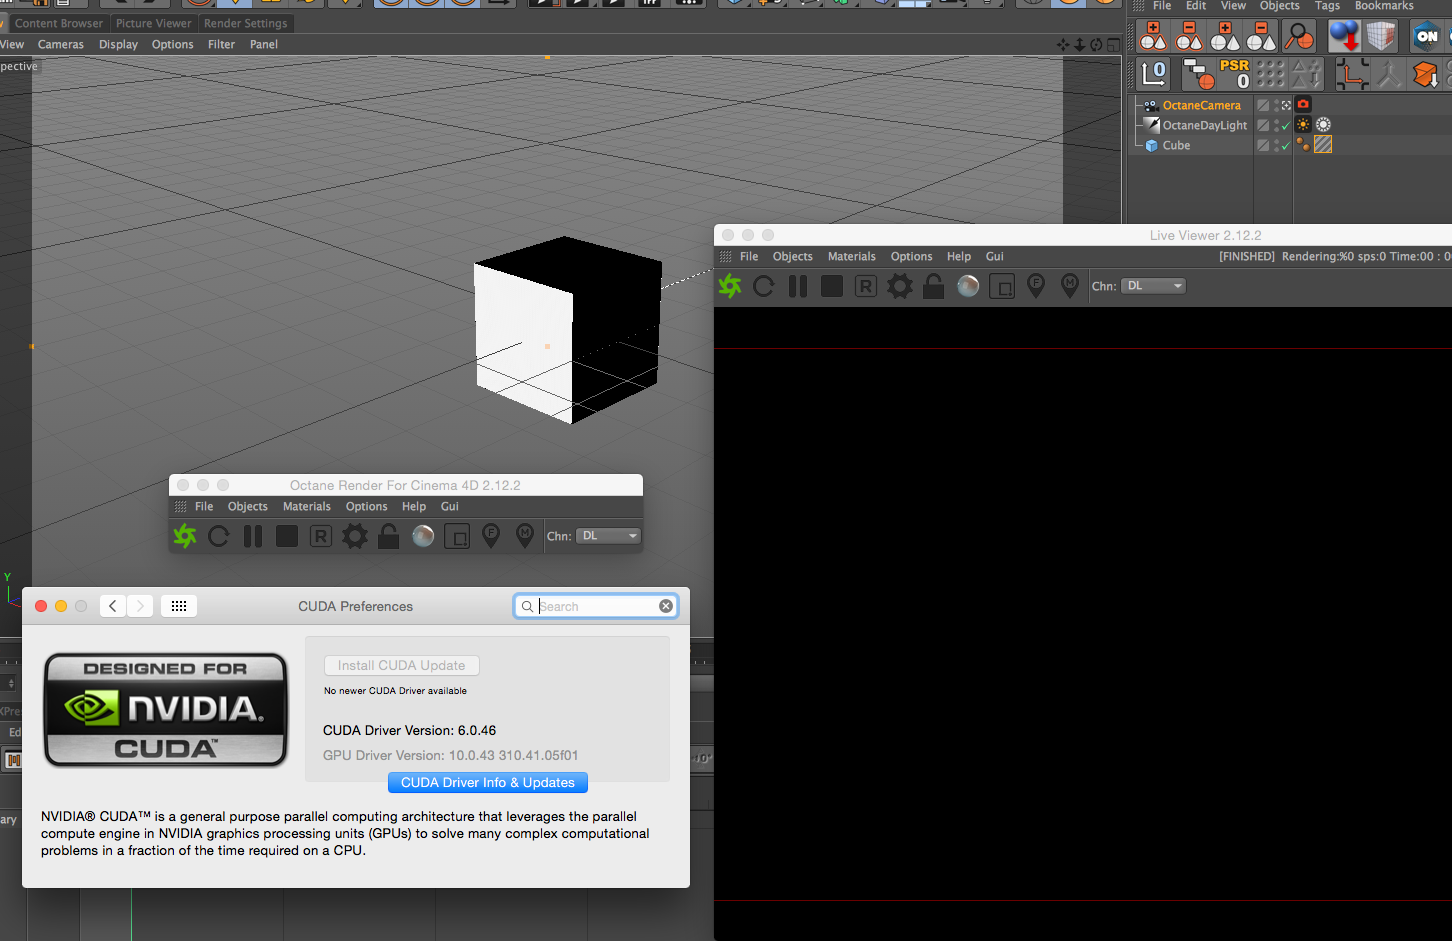Image resolution: width=1452 pixels, height=941 pixels.
Task: Open the viewport Cameras menu
Action: (x=61, y=44)
